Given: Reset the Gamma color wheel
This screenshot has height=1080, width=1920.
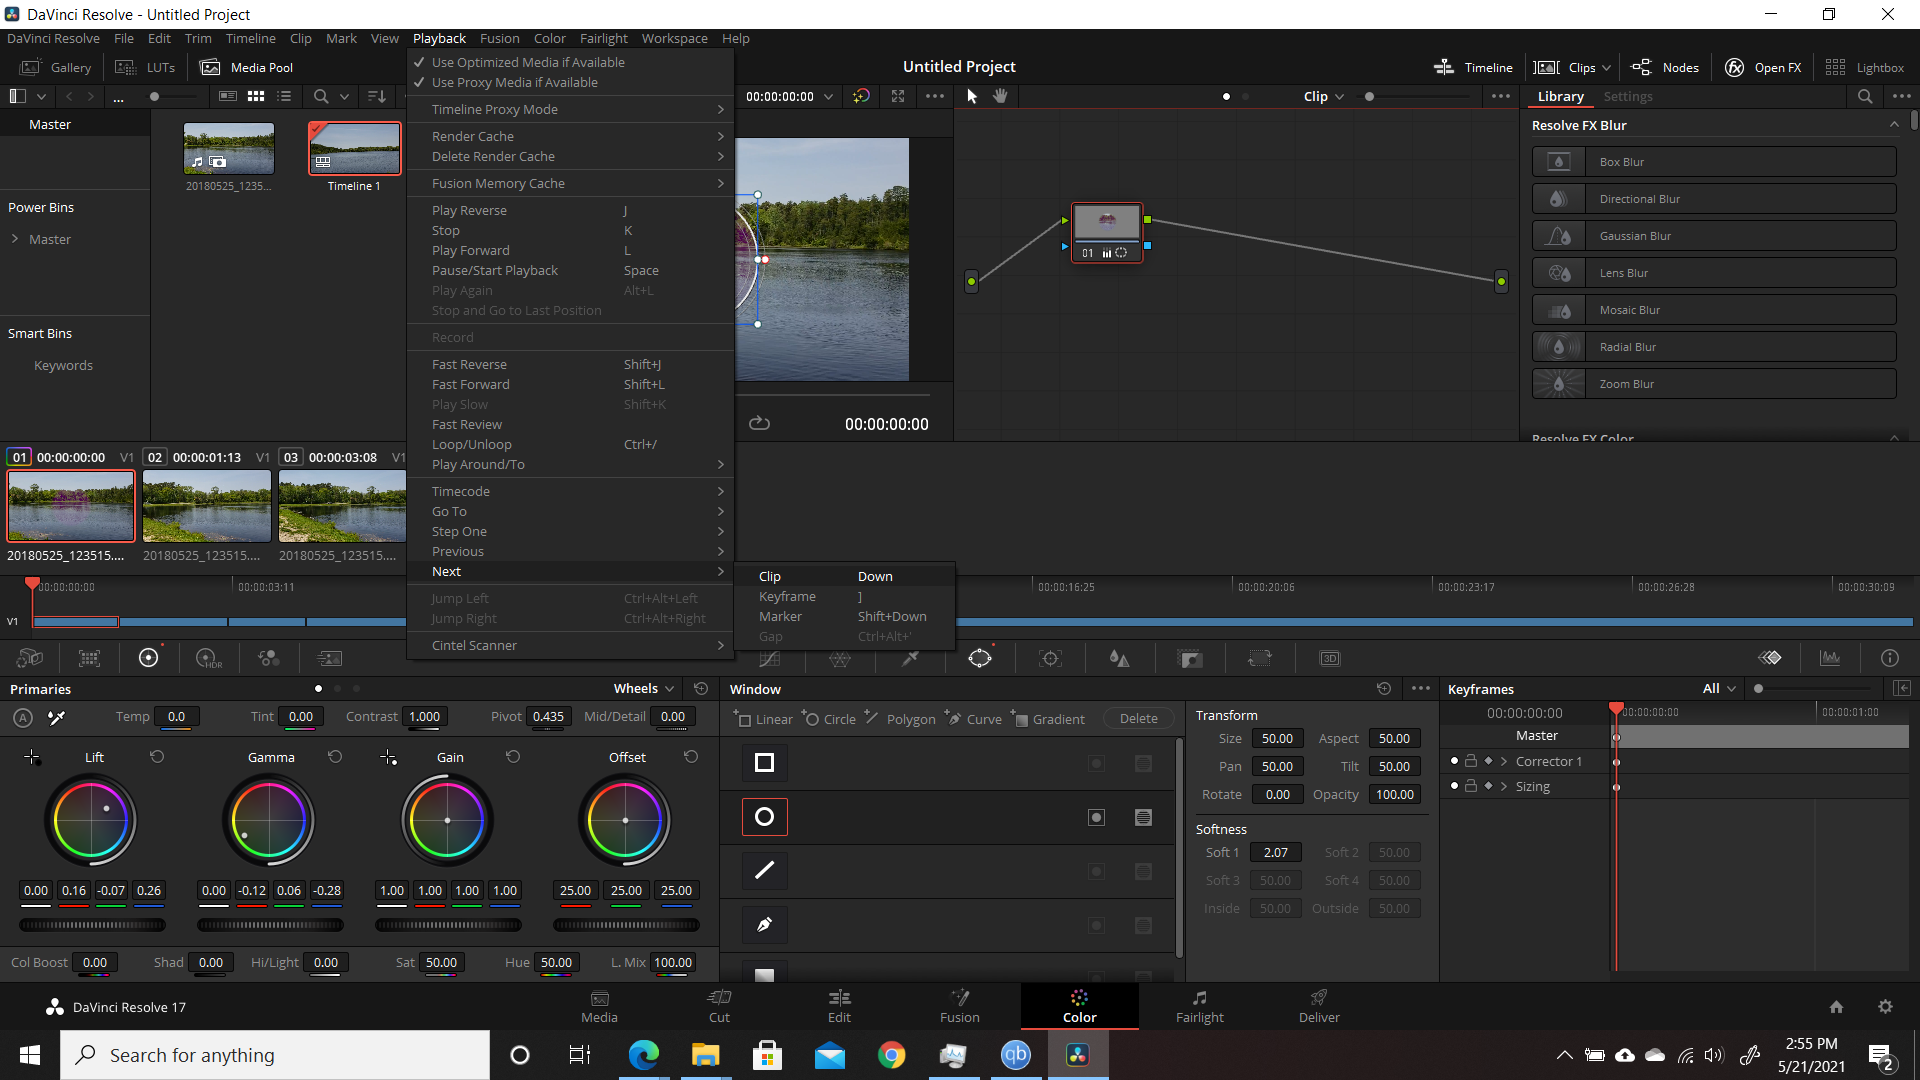Looking at the screenshot, I should click(x=335, y=757).
